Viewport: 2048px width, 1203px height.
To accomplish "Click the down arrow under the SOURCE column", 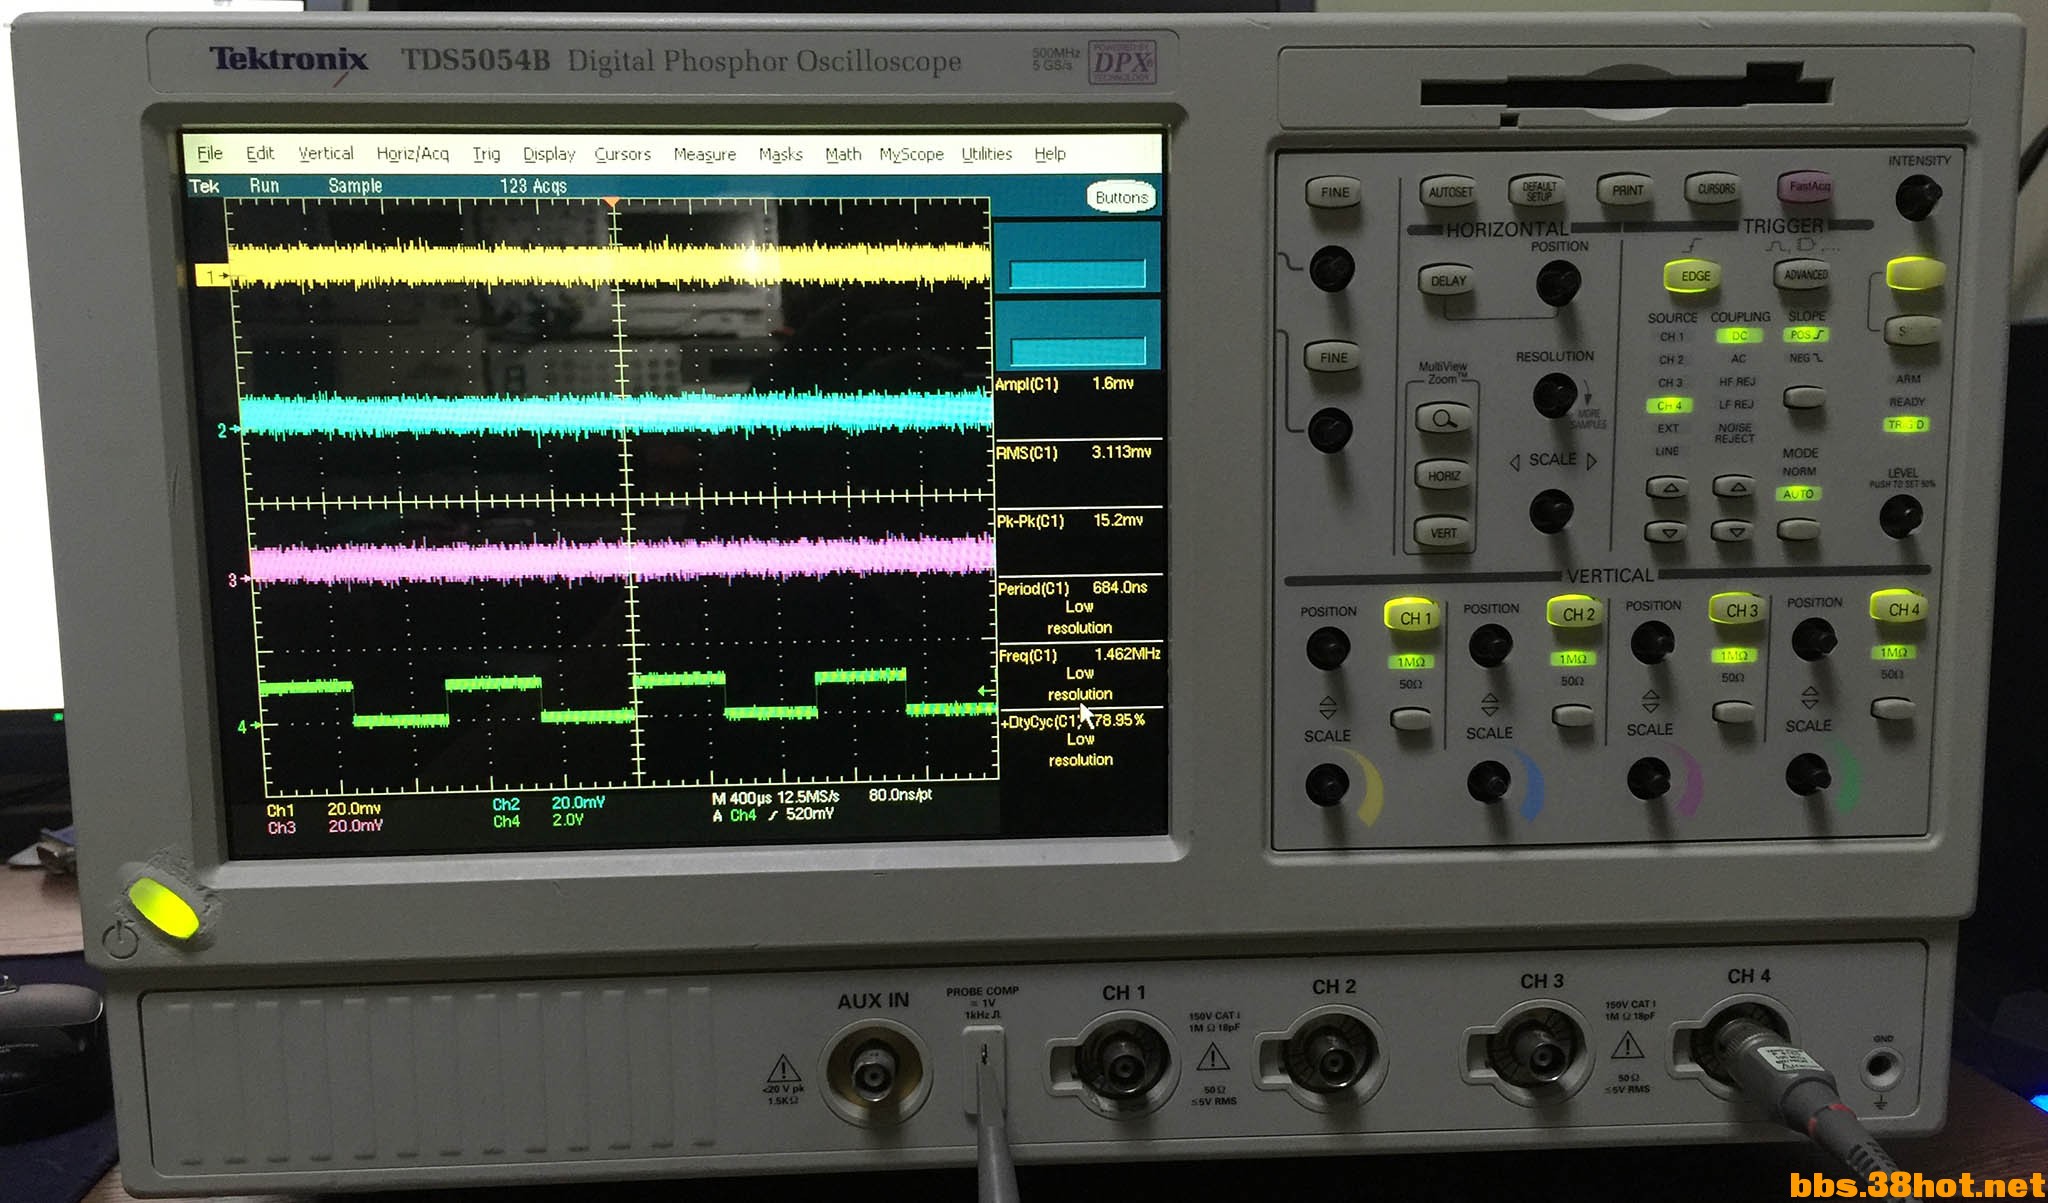I will coord(1668,532).
